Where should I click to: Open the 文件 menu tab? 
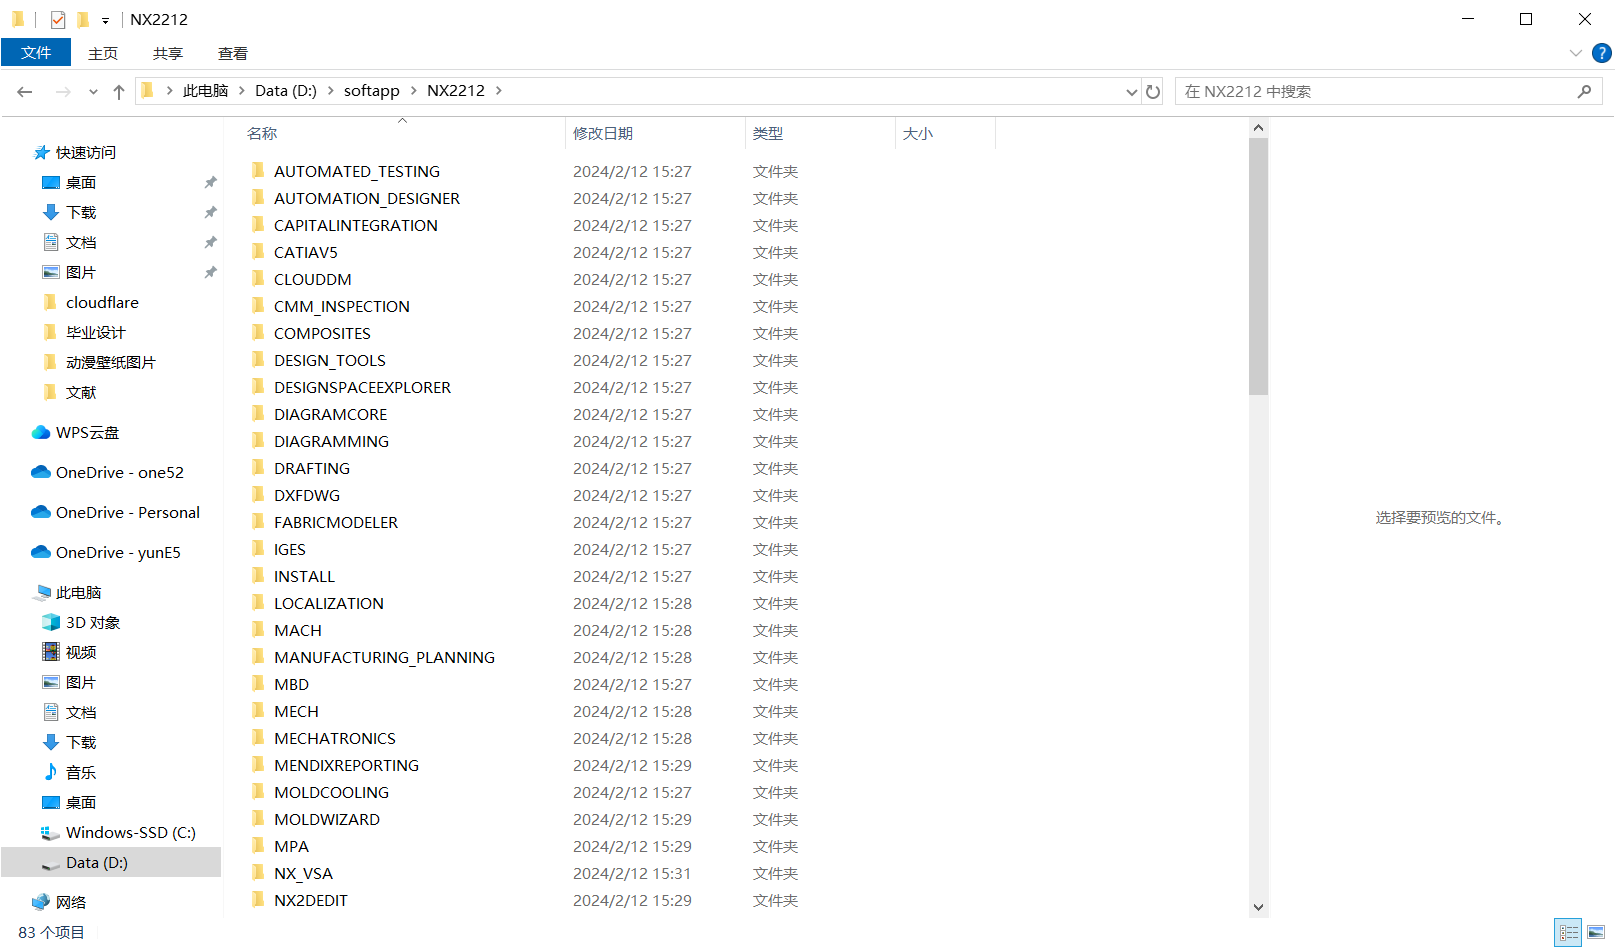36,53
